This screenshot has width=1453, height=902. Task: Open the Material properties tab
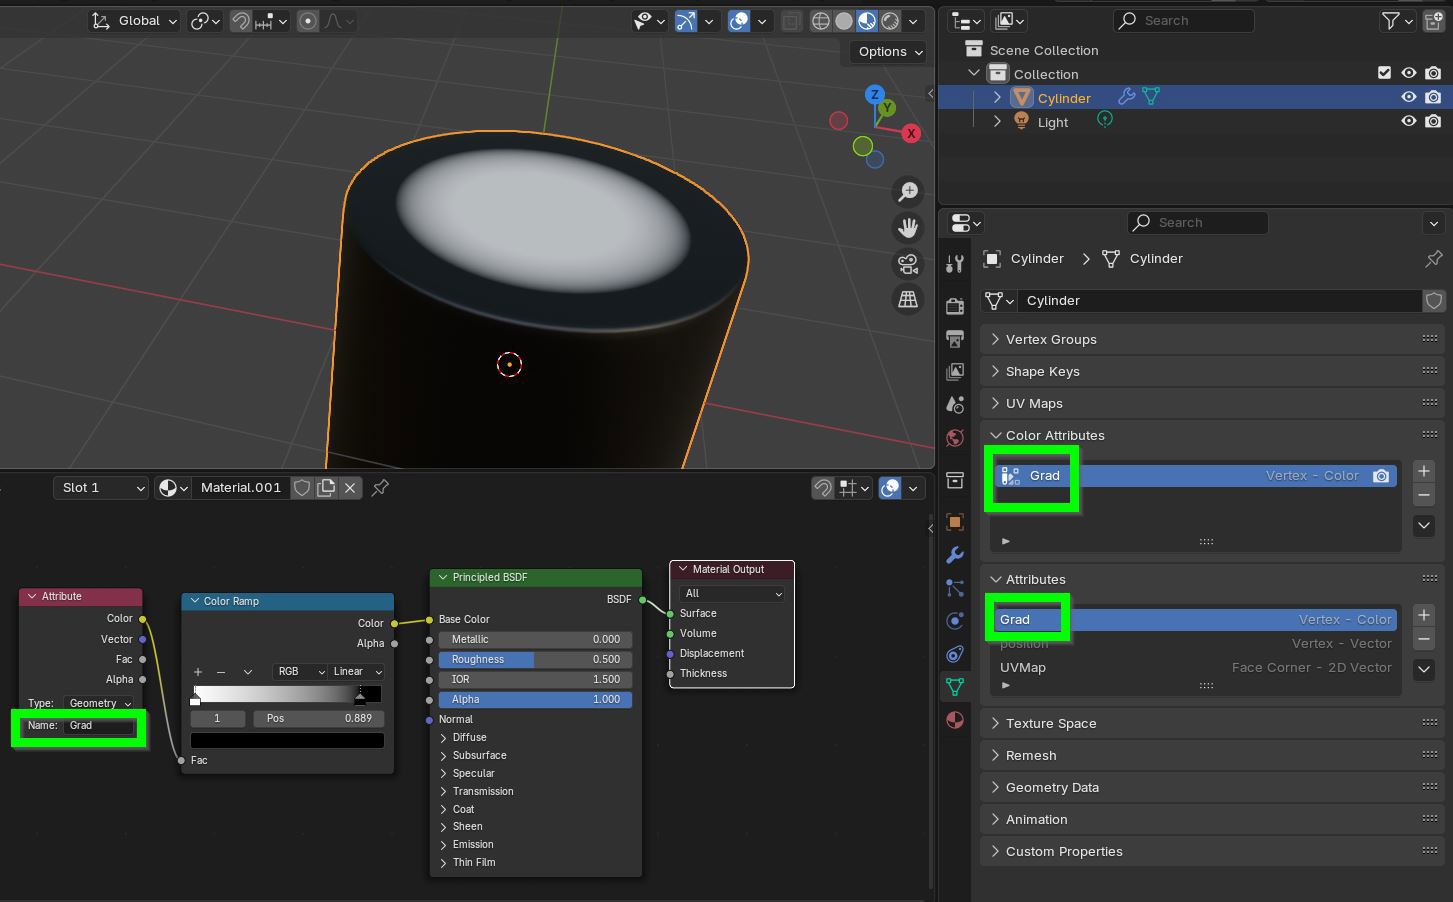tap(955, 720)
